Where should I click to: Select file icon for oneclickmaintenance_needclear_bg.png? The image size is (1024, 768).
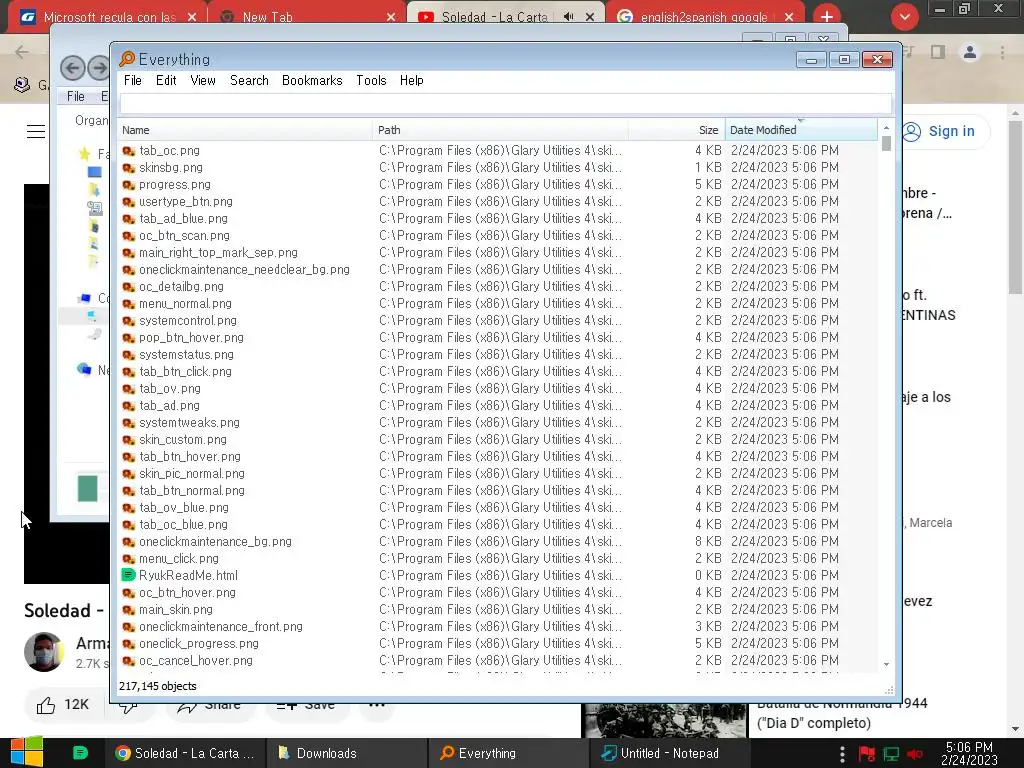129,270
